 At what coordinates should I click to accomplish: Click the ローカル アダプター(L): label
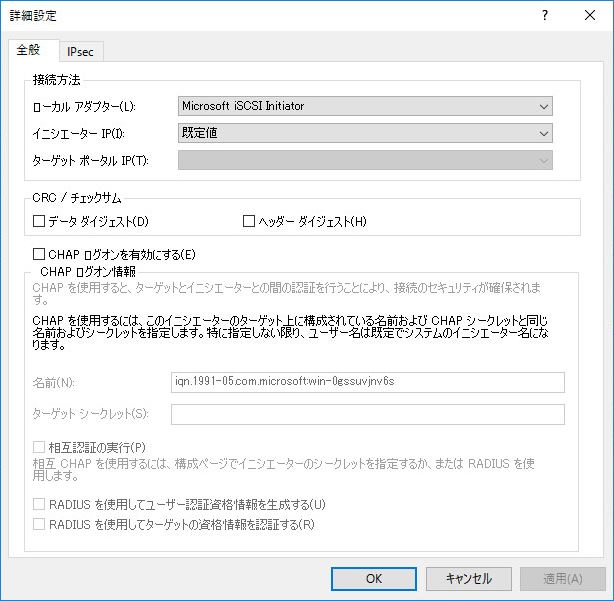(84, 106)
